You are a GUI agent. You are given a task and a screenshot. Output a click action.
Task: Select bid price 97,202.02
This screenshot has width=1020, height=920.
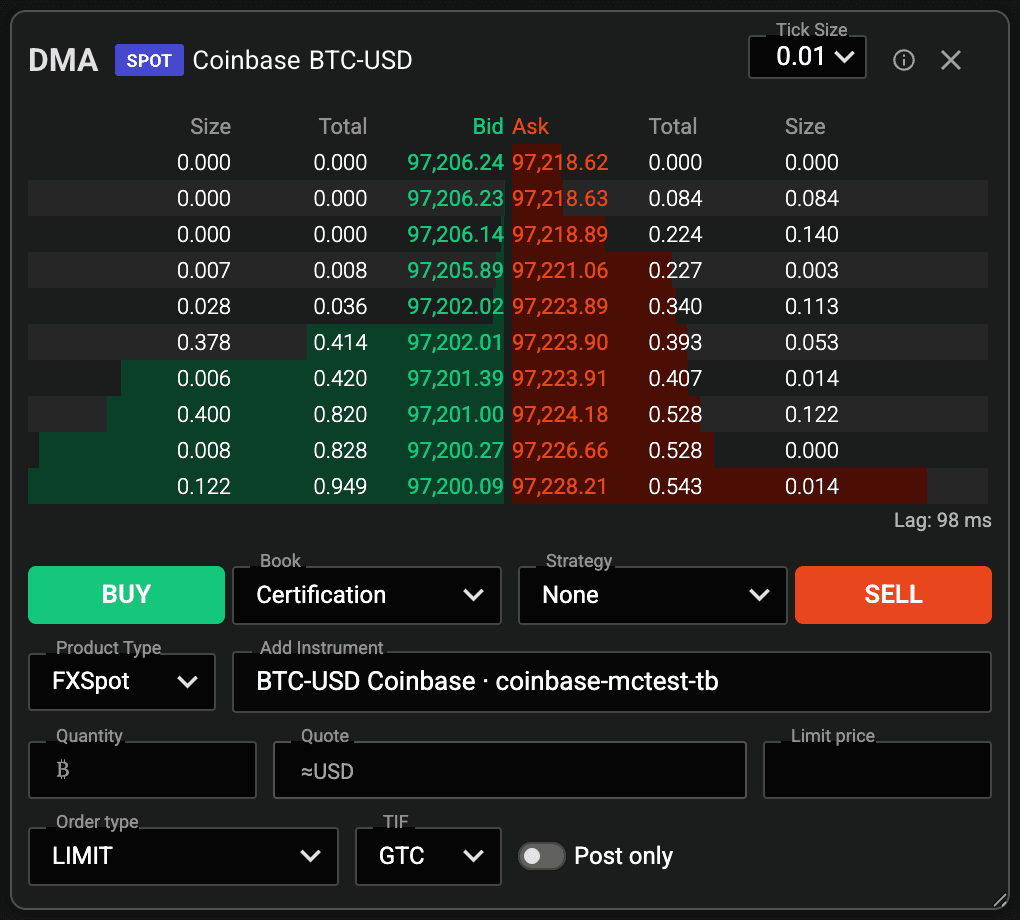(x=455, y=306)
